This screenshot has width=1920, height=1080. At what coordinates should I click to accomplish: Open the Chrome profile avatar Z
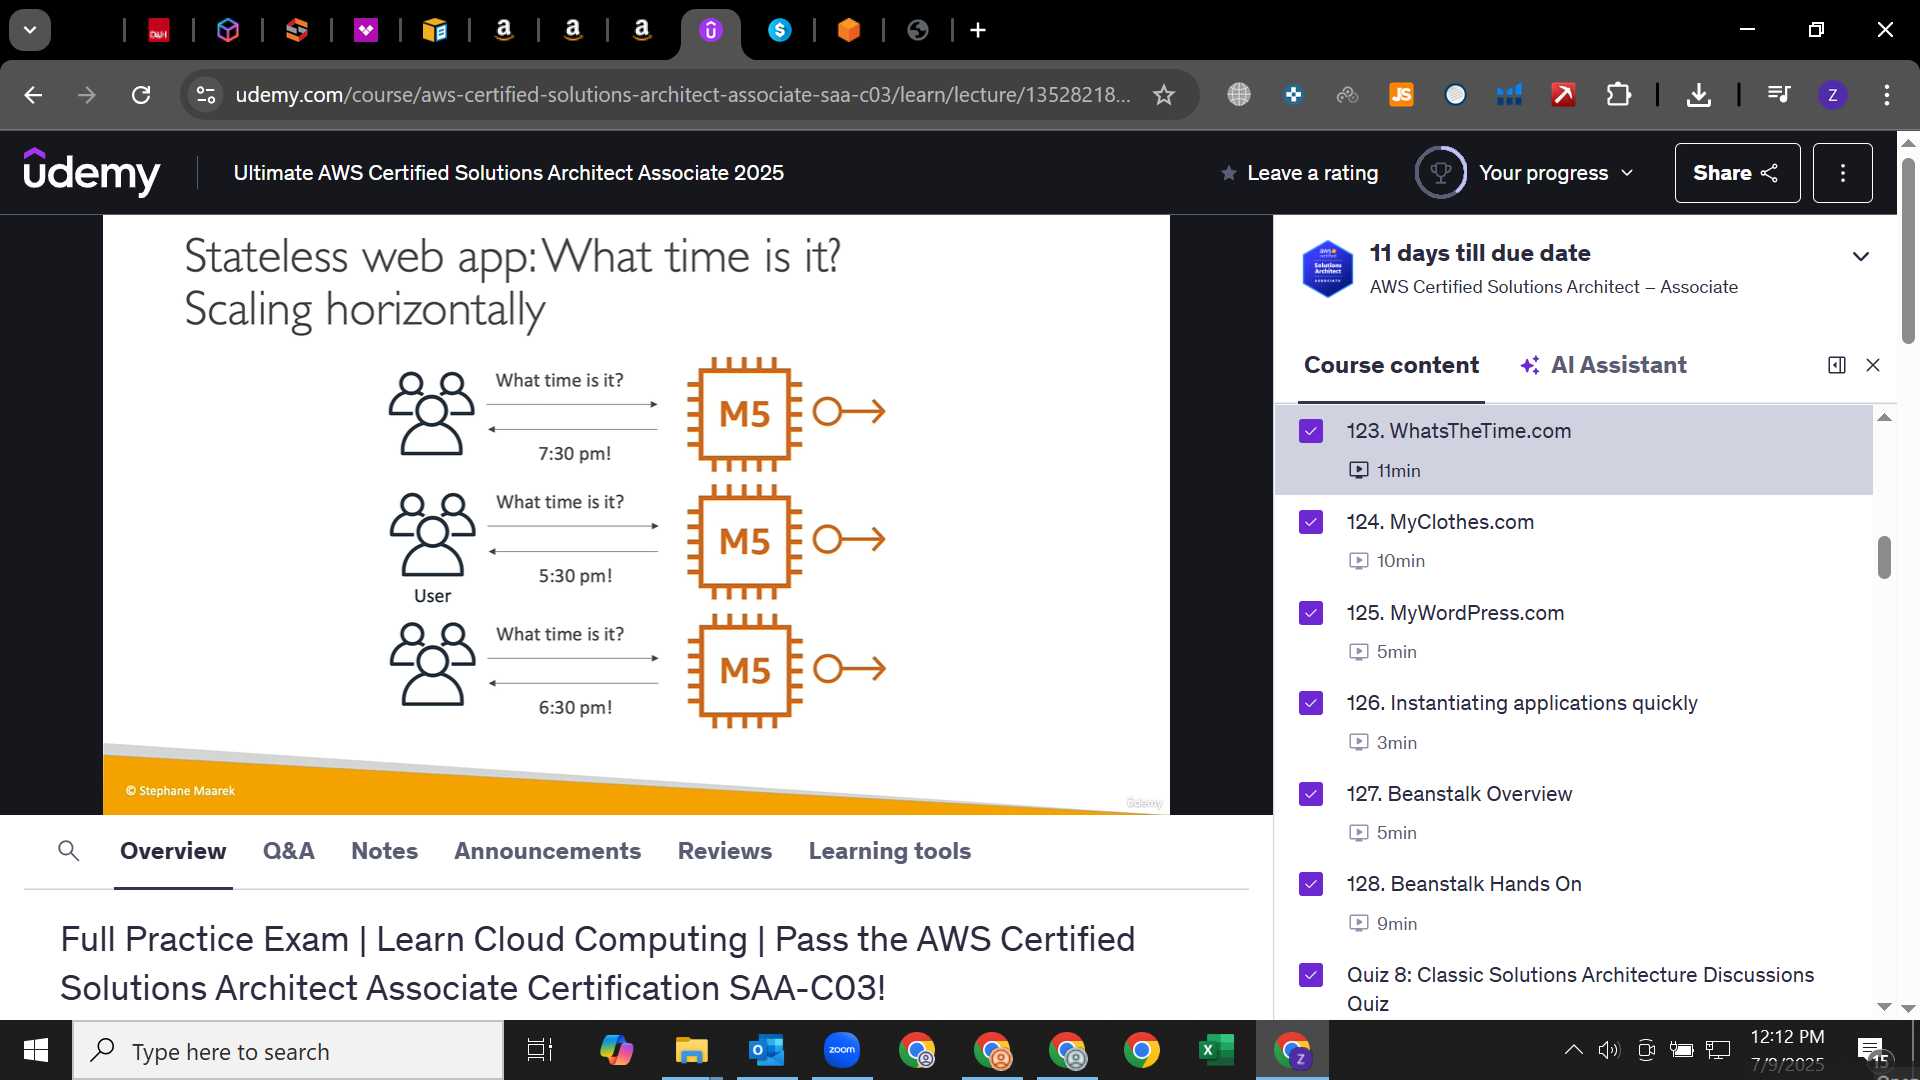tap(1832, 95)
